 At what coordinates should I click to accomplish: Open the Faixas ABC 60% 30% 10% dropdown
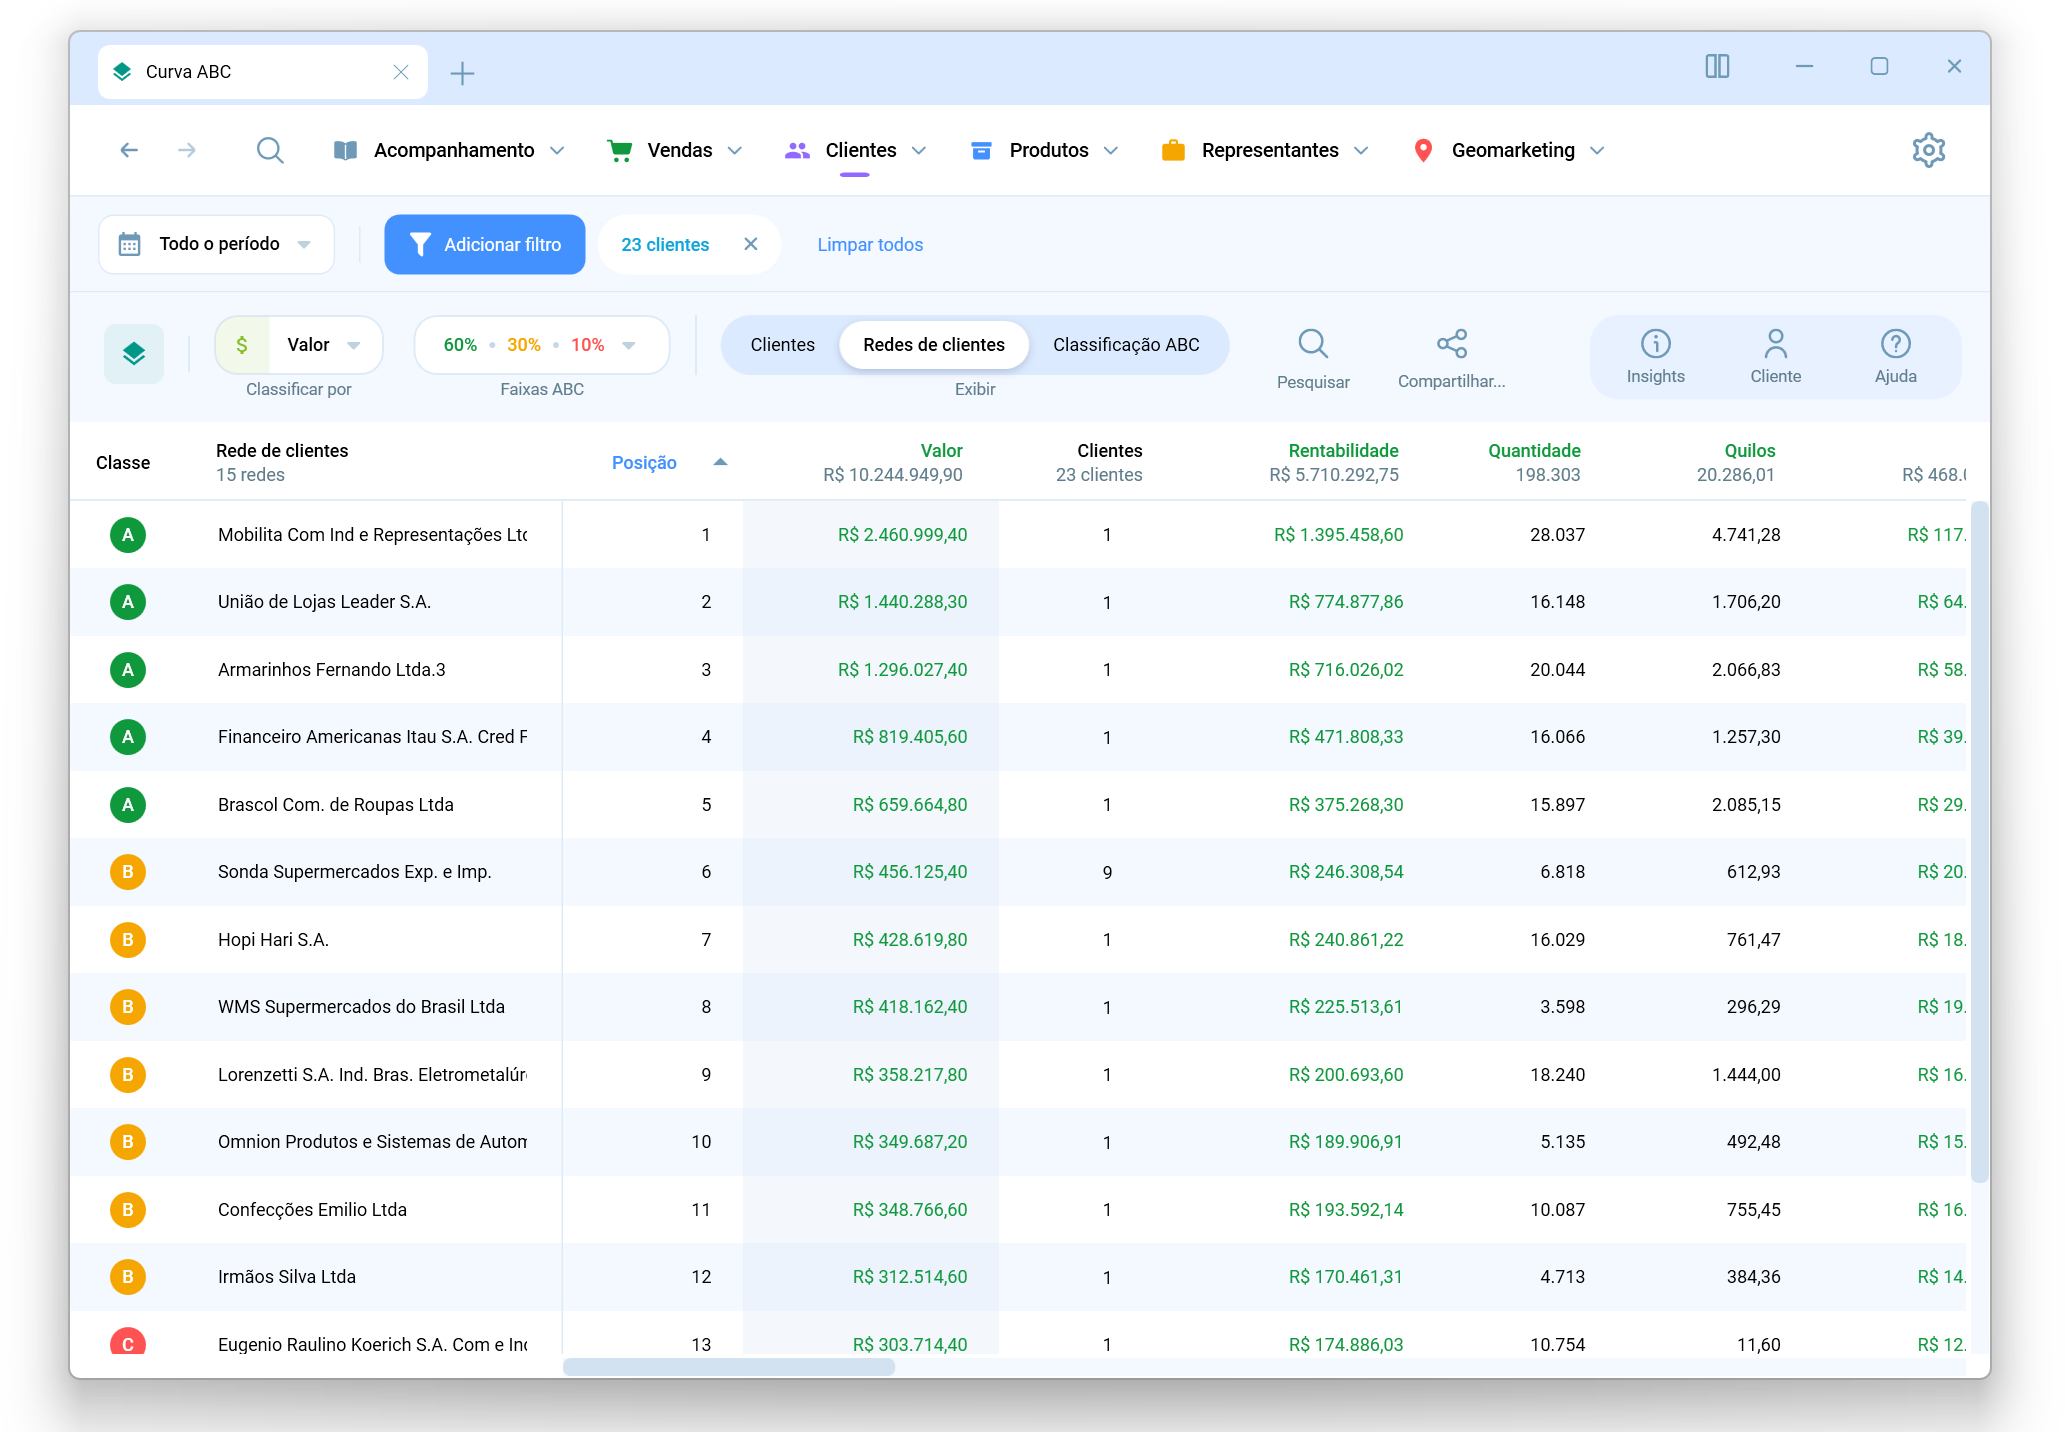[542, 345]
